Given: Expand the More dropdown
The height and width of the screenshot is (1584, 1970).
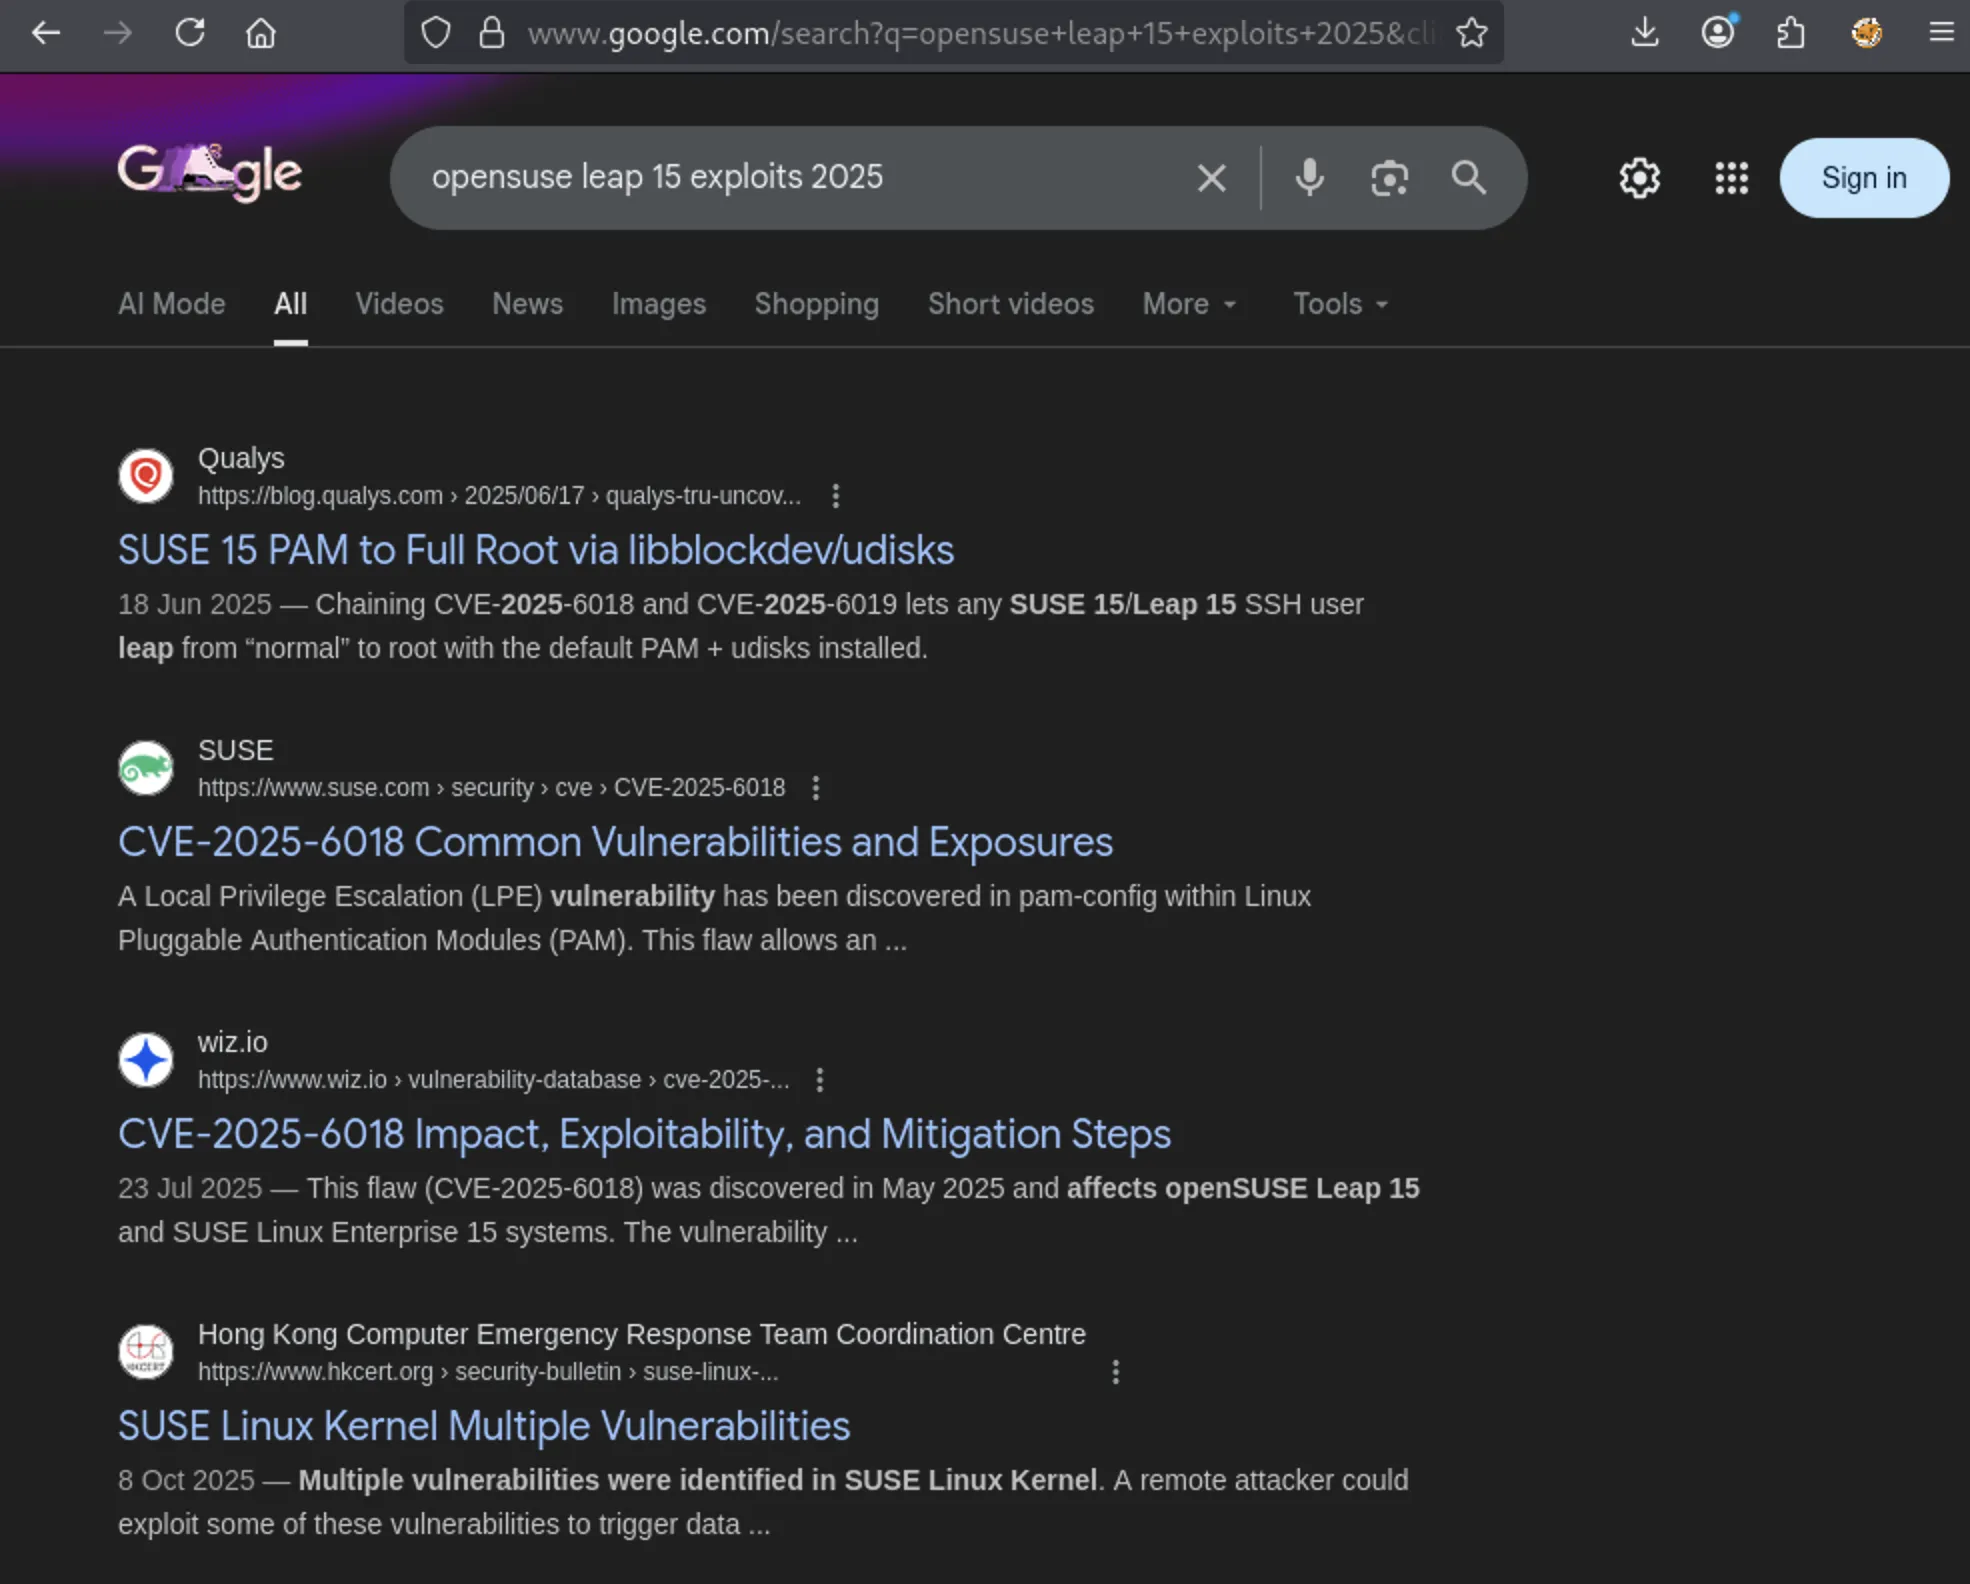Looking at the screenshot, I should pos(1190,304).
